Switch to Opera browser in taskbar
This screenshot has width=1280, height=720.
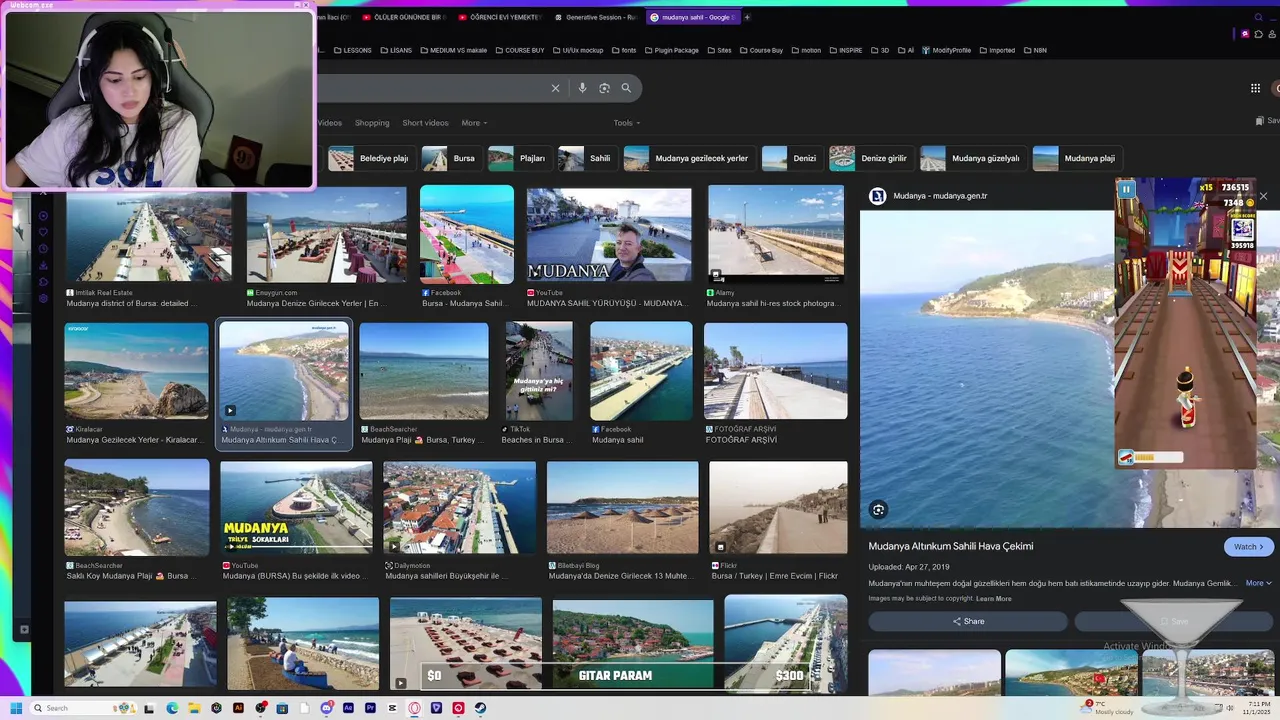pyautogui.click(x=414, y=708)
